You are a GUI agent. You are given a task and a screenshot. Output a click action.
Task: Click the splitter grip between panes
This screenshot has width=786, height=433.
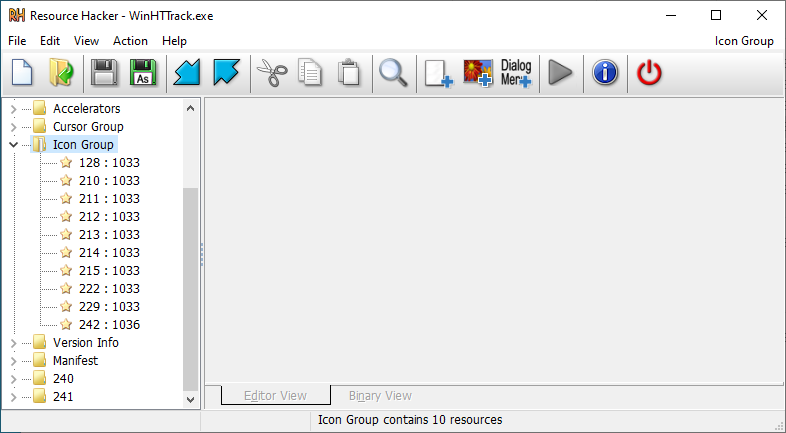[202, 255]
